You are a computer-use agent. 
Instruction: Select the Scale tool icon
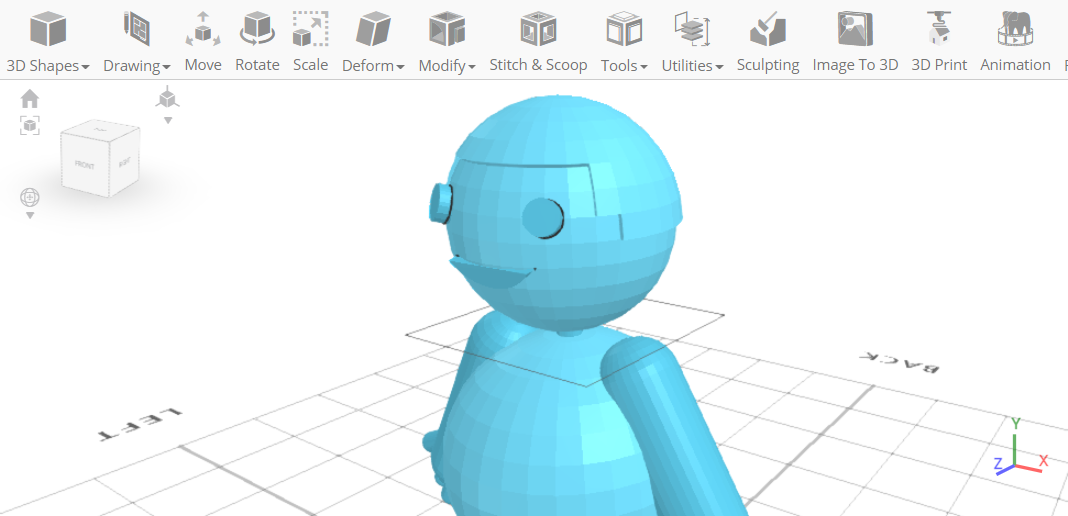pos(311,29)
